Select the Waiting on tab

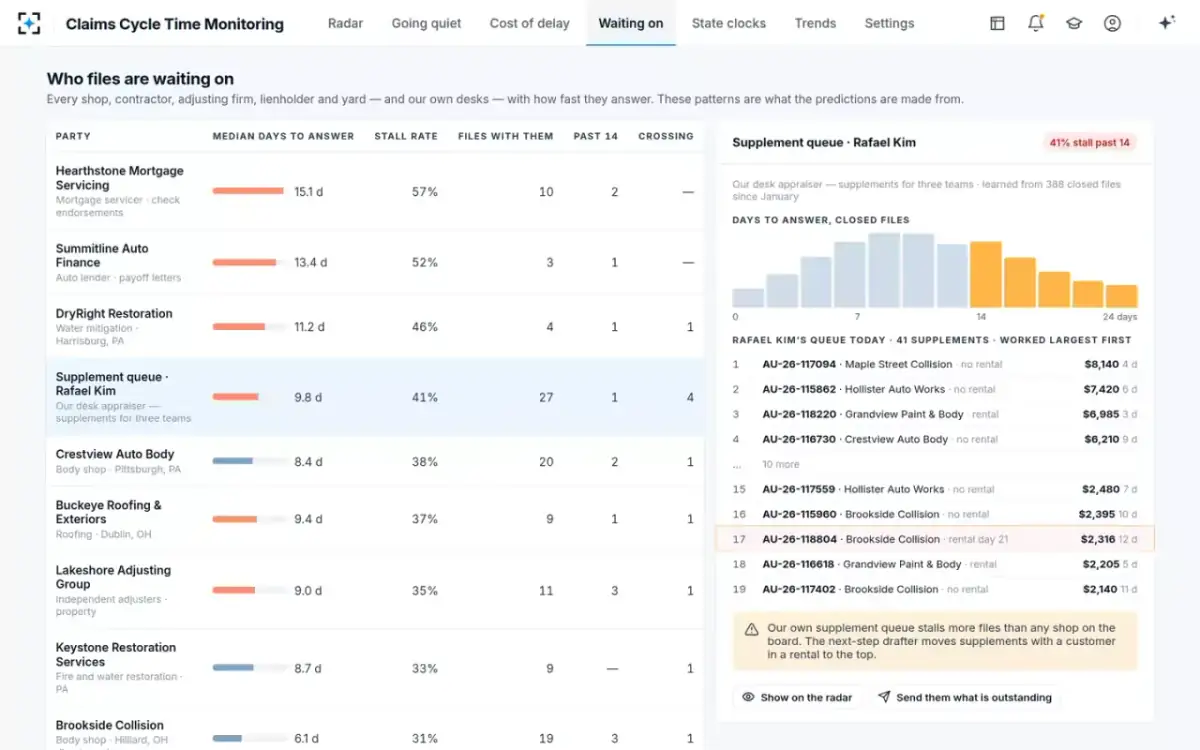click(x=631, y=23)
